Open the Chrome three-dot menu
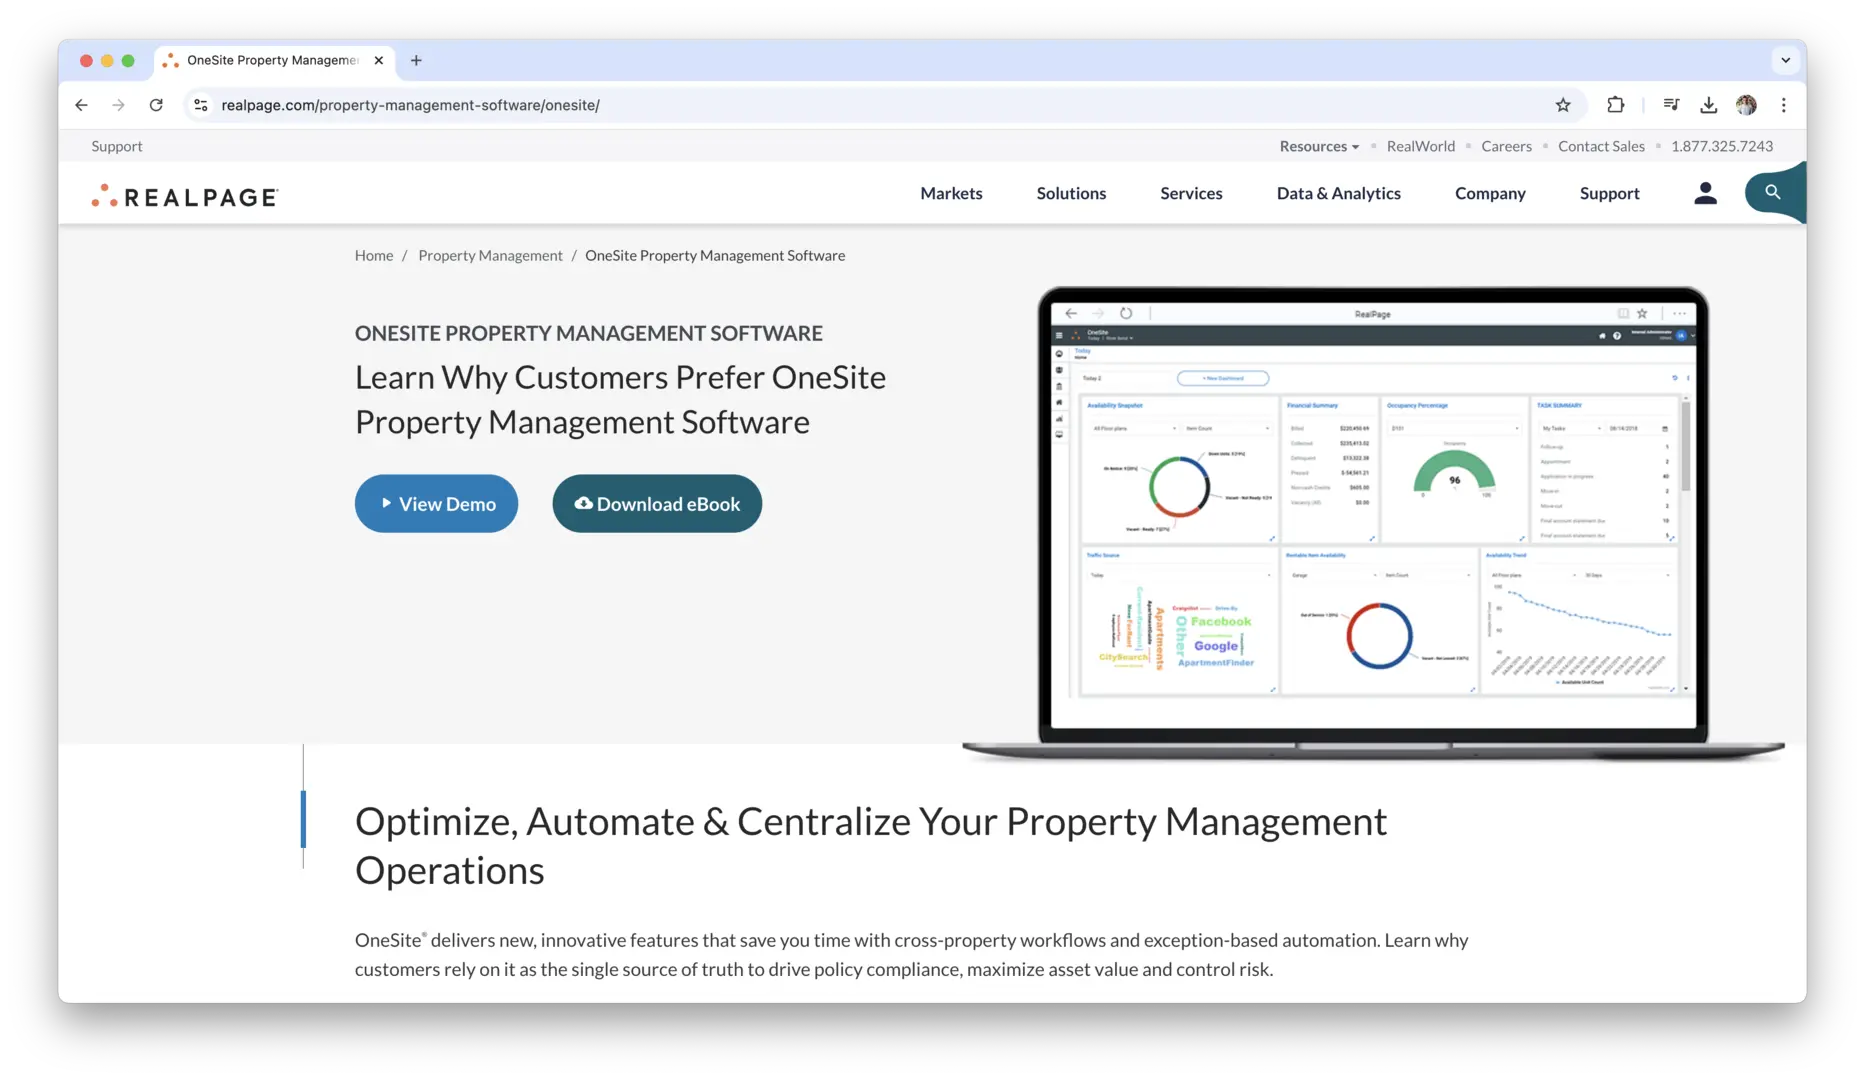Screen dimensions: 1865x1080 click(1784, 105)
